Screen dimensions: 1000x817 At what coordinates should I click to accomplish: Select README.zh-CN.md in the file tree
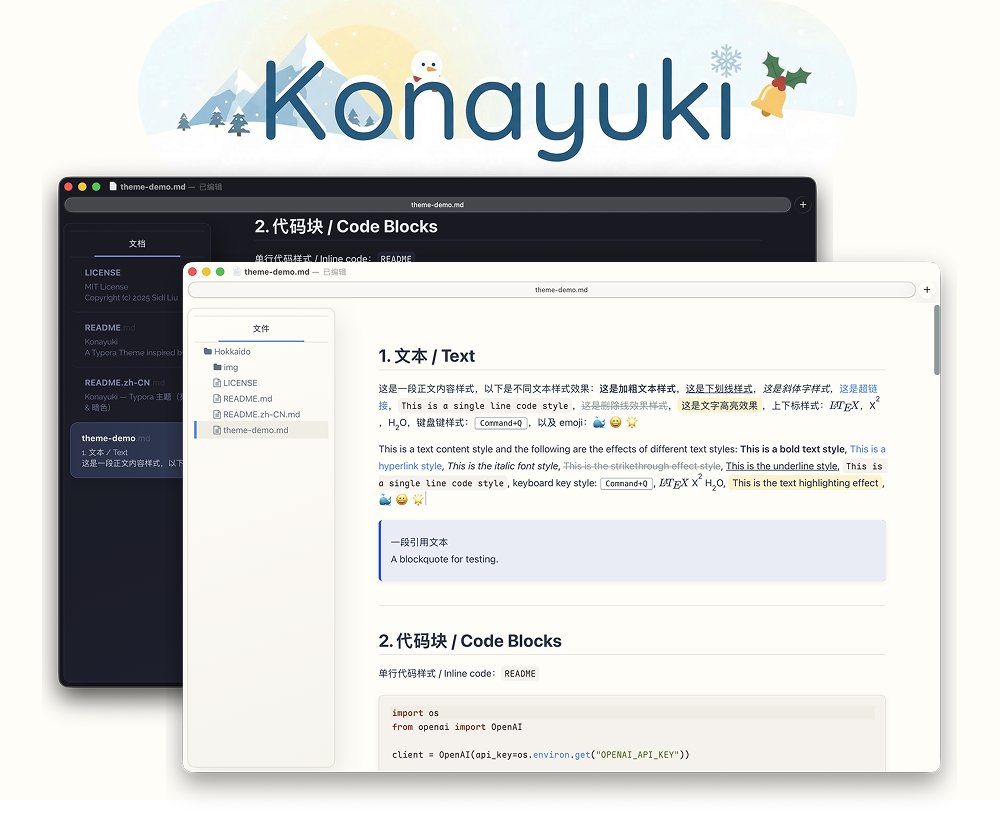[261, 414]
